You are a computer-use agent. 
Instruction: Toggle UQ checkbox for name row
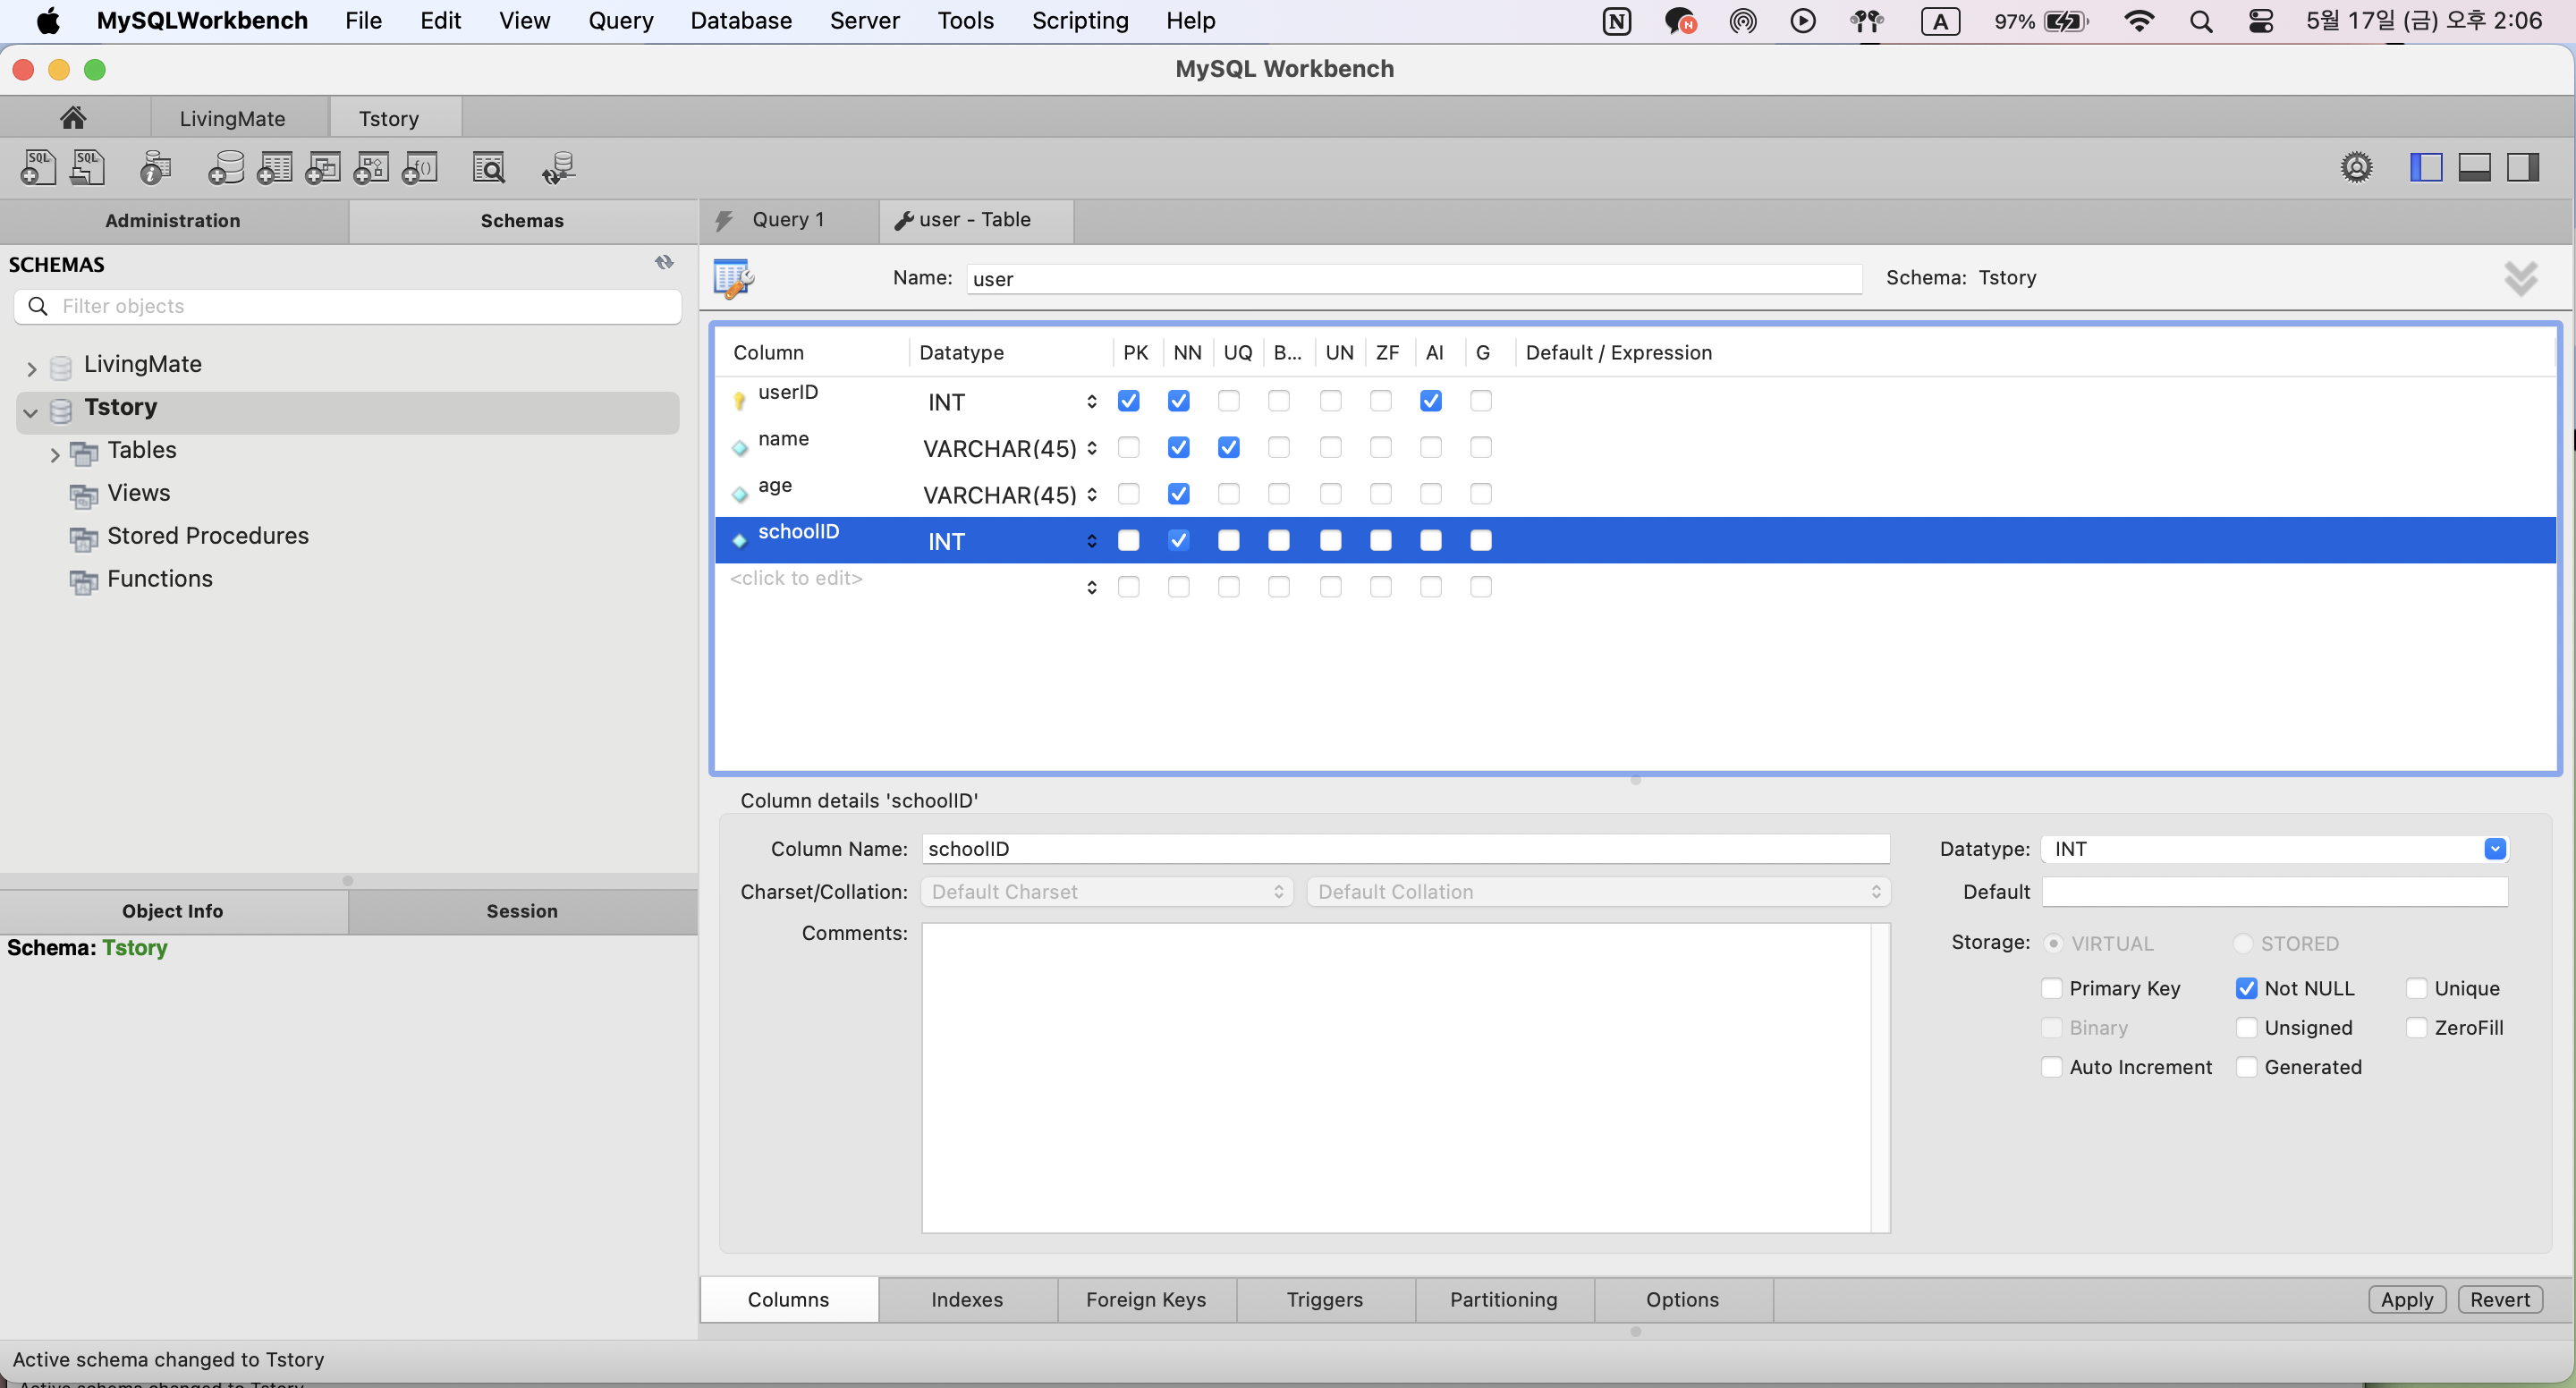[1229, 447]
